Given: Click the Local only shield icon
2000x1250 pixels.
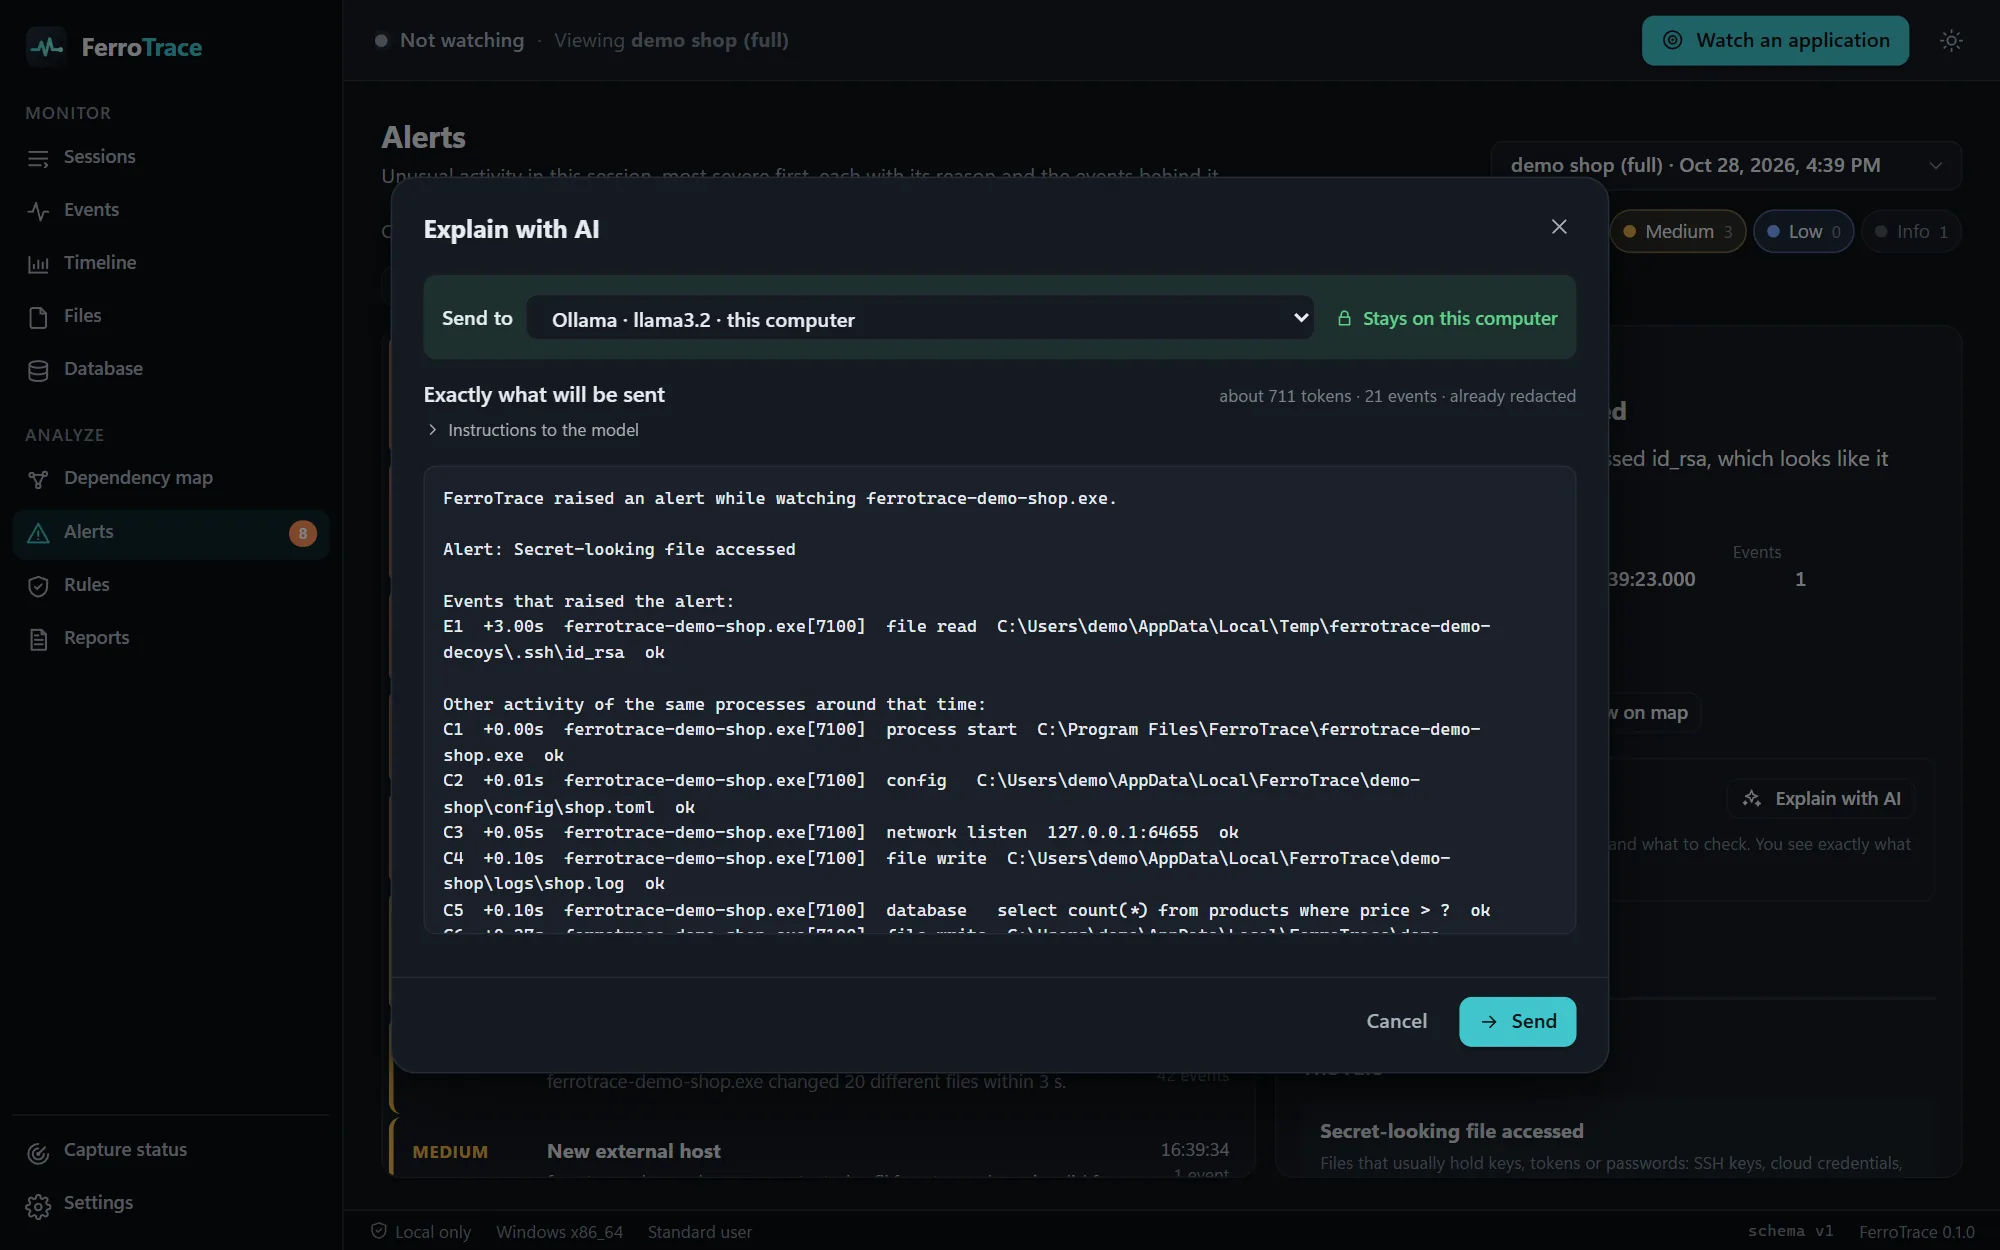Looking at the screenshot, I should [x=378, y=1231].
